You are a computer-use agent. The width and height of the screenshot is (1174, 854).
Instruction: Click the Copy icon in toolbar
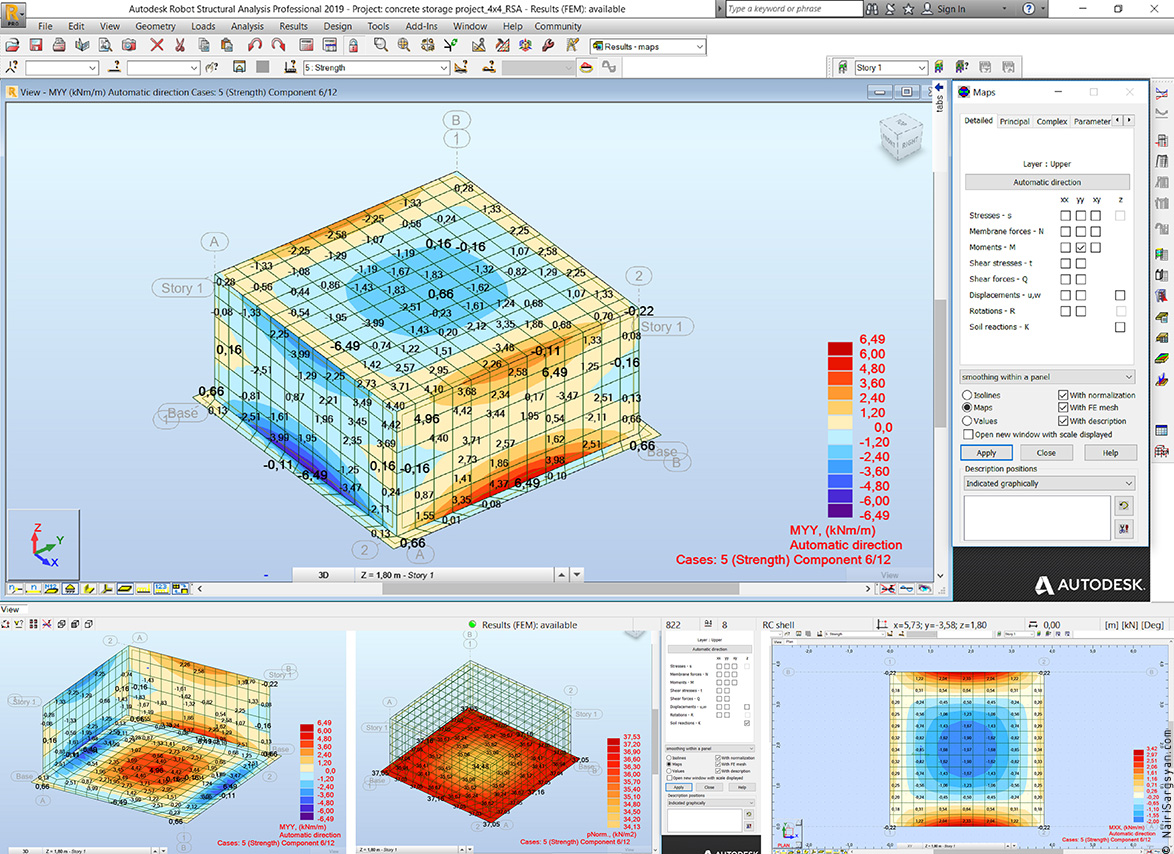click(204, 45)
